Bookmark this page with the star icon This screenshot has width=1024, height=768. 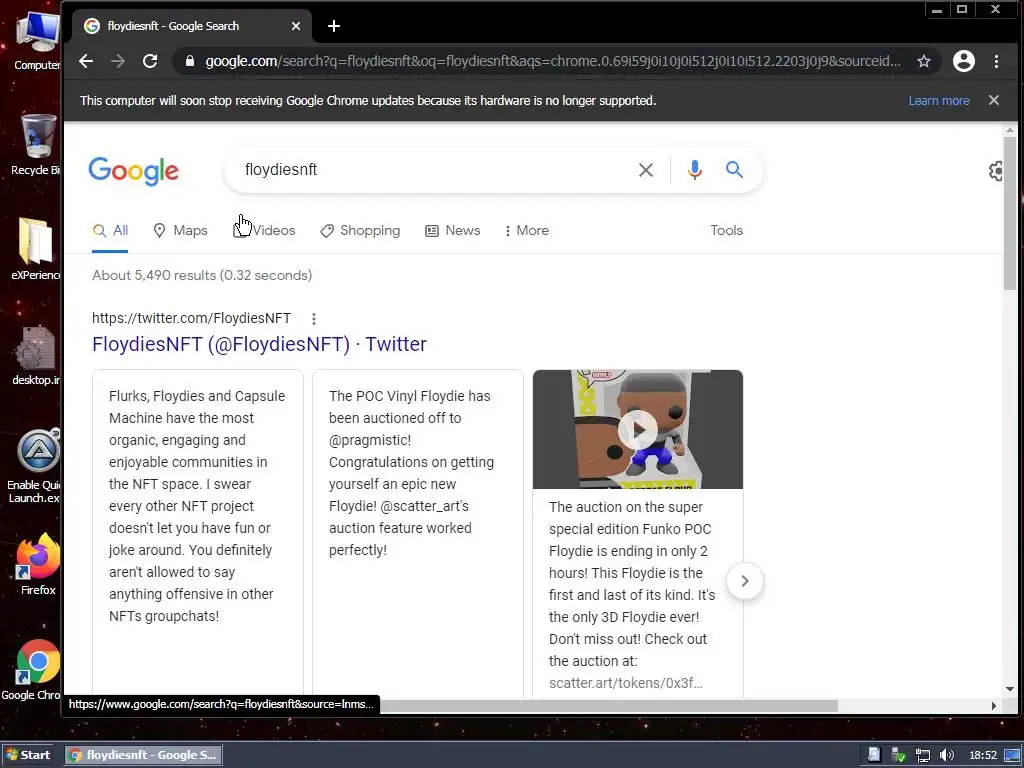coord(923,61)
